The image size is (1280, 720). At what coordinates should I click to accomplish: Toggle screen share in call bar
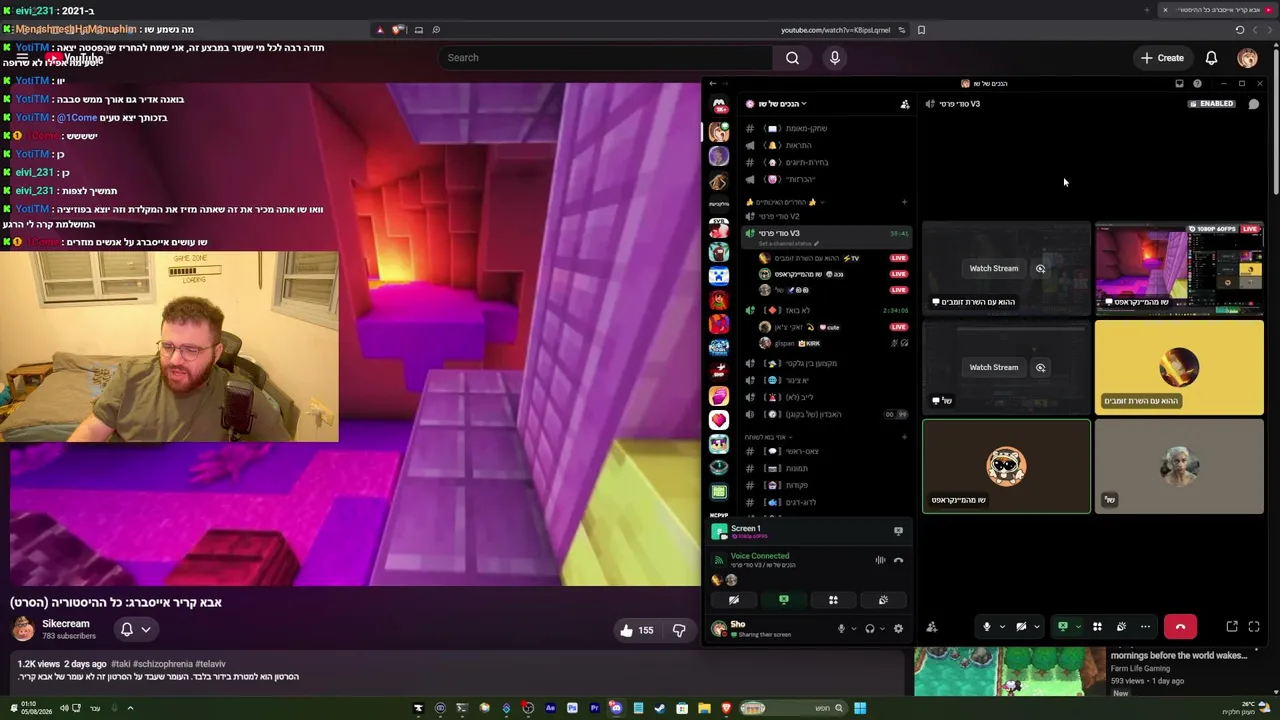pos(1063,627)
